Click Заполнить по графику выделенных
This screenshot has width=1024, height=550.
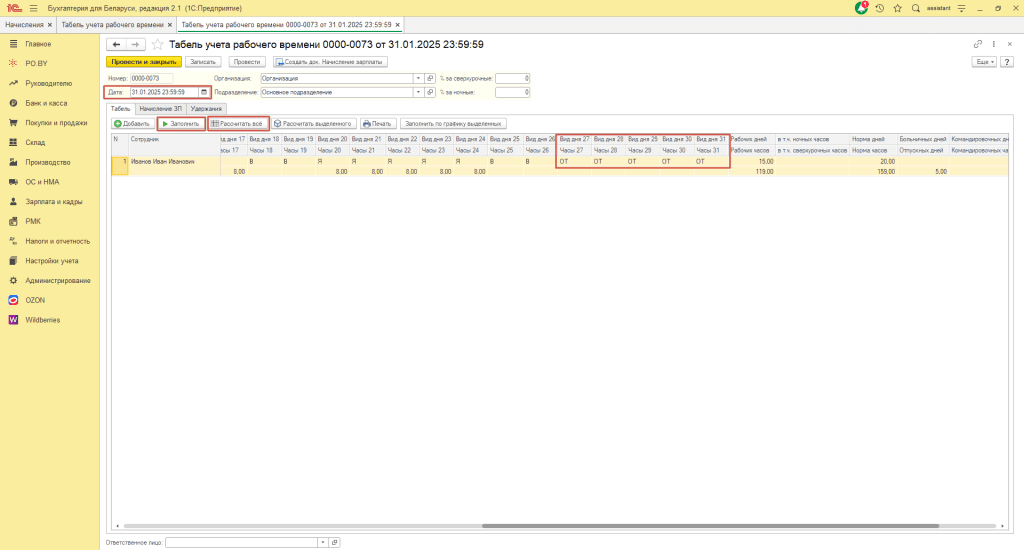point(453,123)
